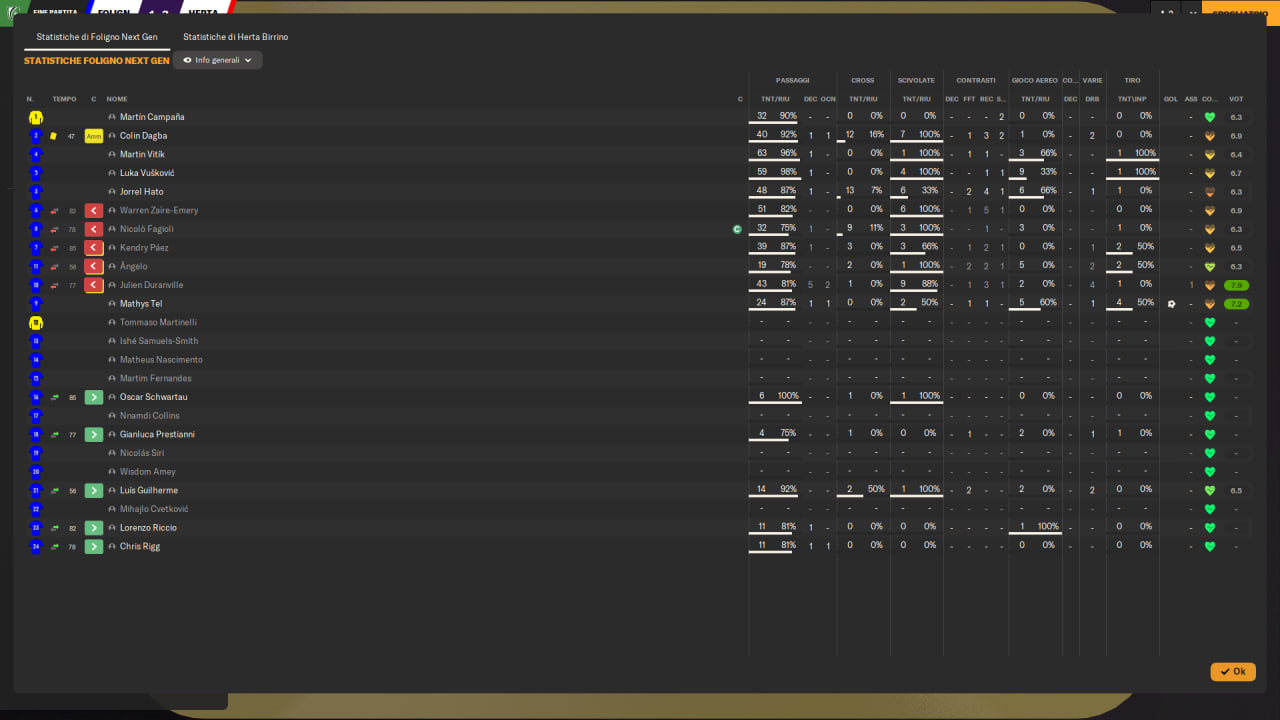Click the green substituted-on arrow for Chris Rigg
This screenshot has width=1280, height=720.
tap(94, 546)
